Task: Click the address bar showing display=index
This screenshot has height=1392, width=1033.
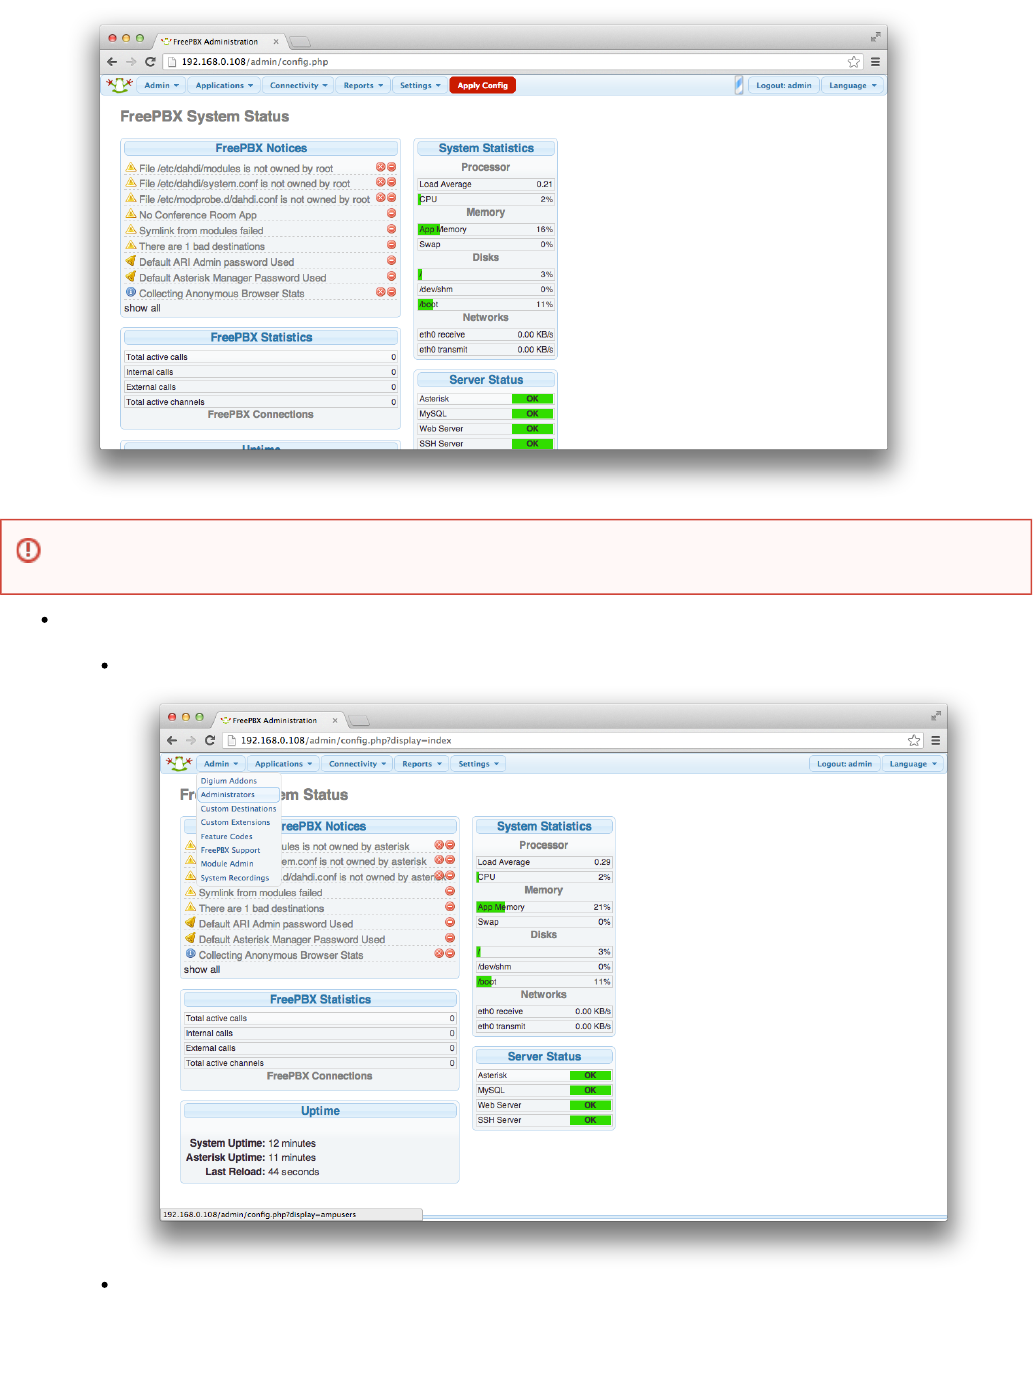Action: 573,741
